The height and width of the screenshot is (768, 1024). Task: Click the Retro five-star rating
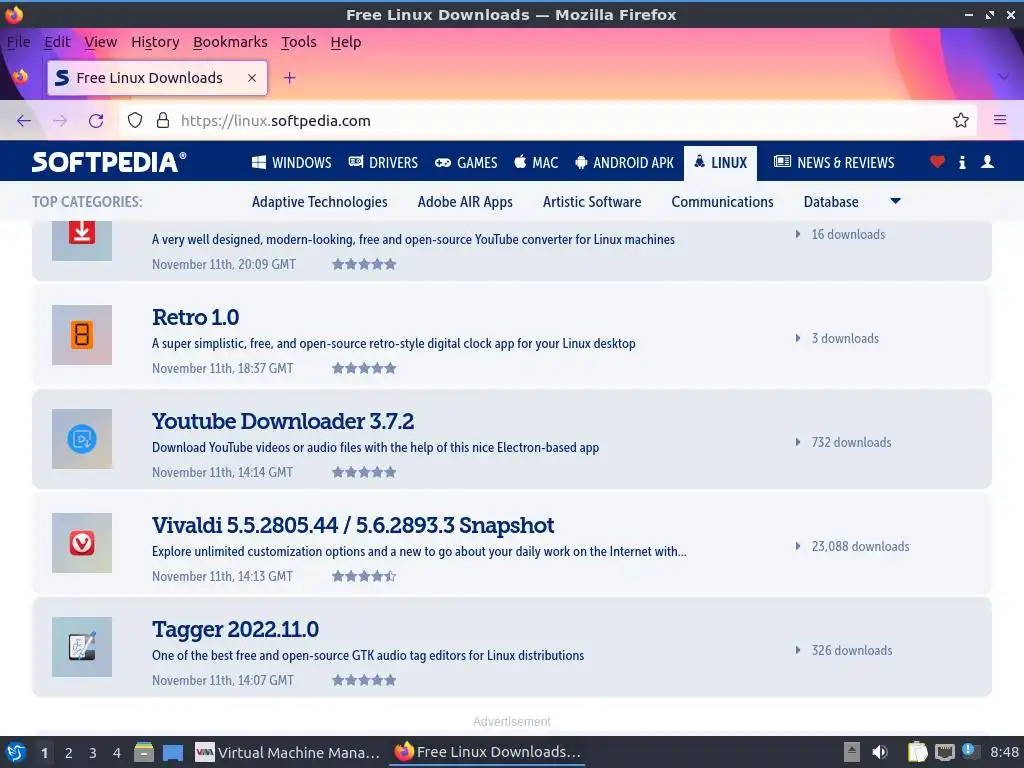[x=364, y=368]
